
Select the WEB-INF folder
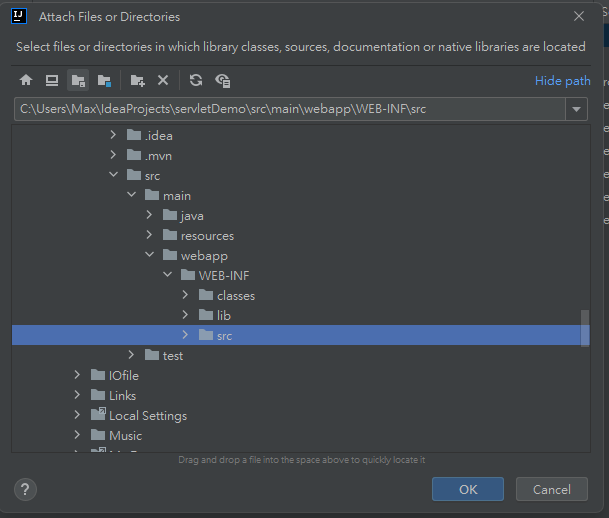coord(215,275)
